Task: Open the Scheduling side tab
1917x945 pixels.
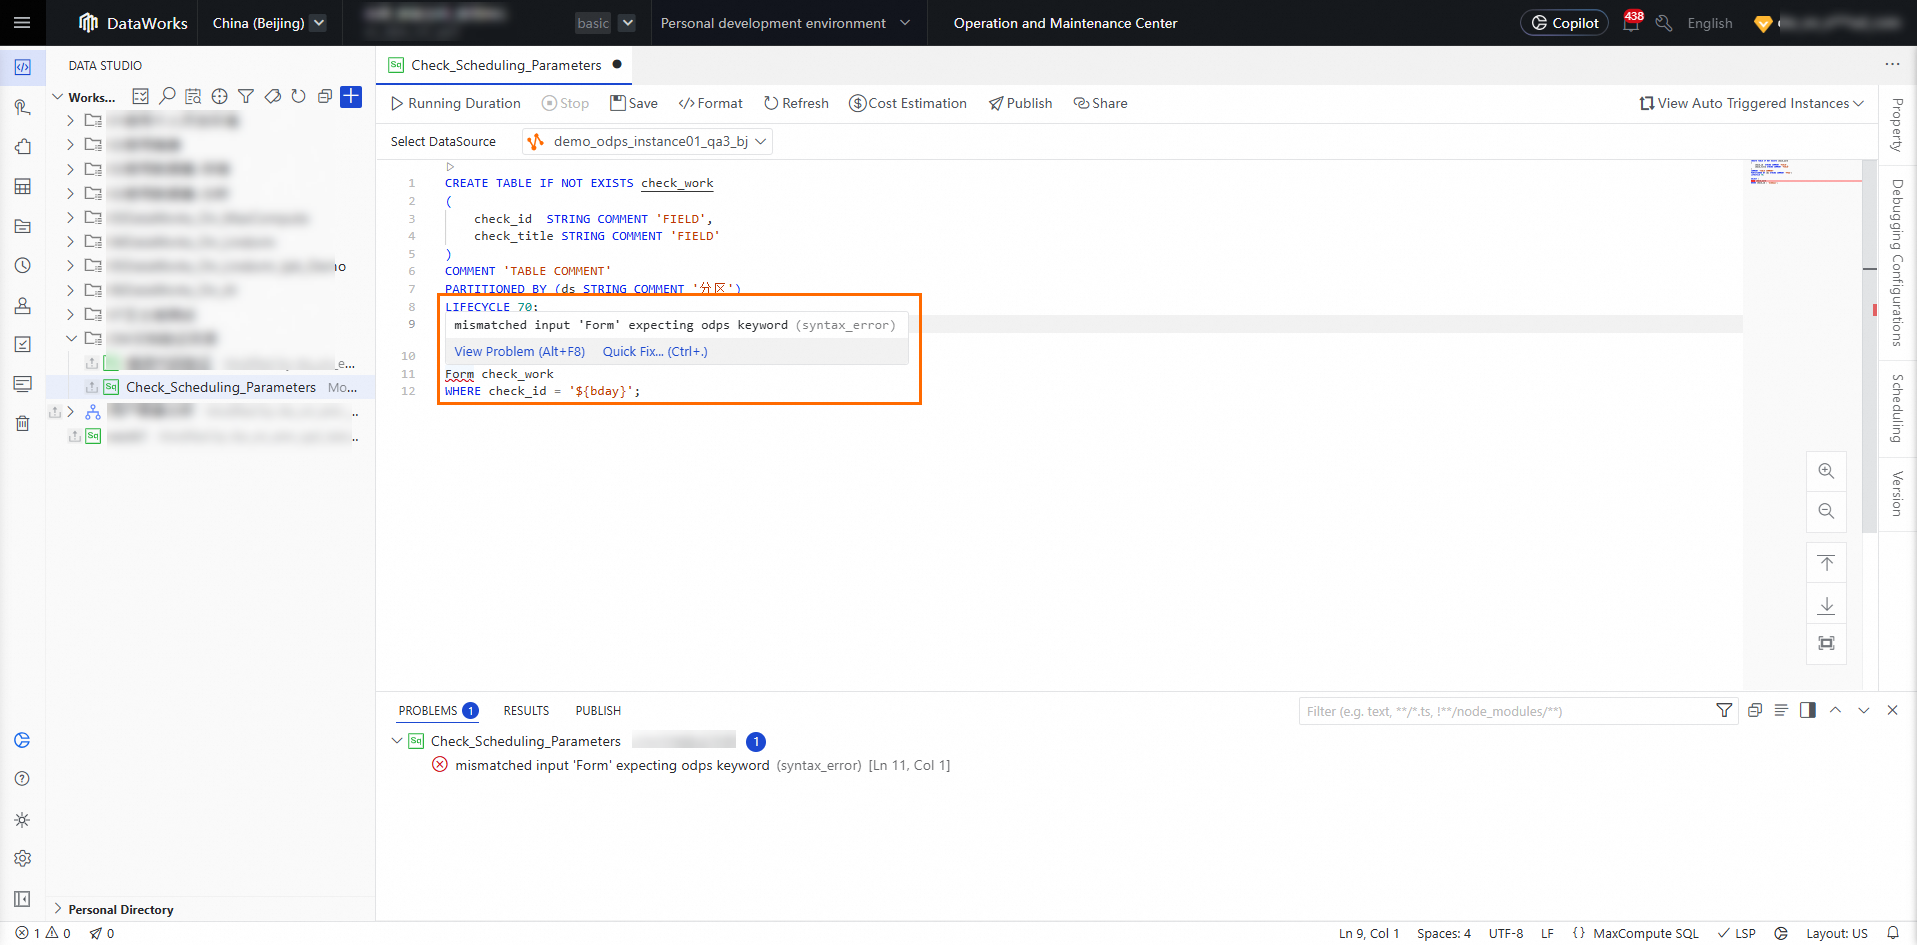Action: coord(1897,408)
